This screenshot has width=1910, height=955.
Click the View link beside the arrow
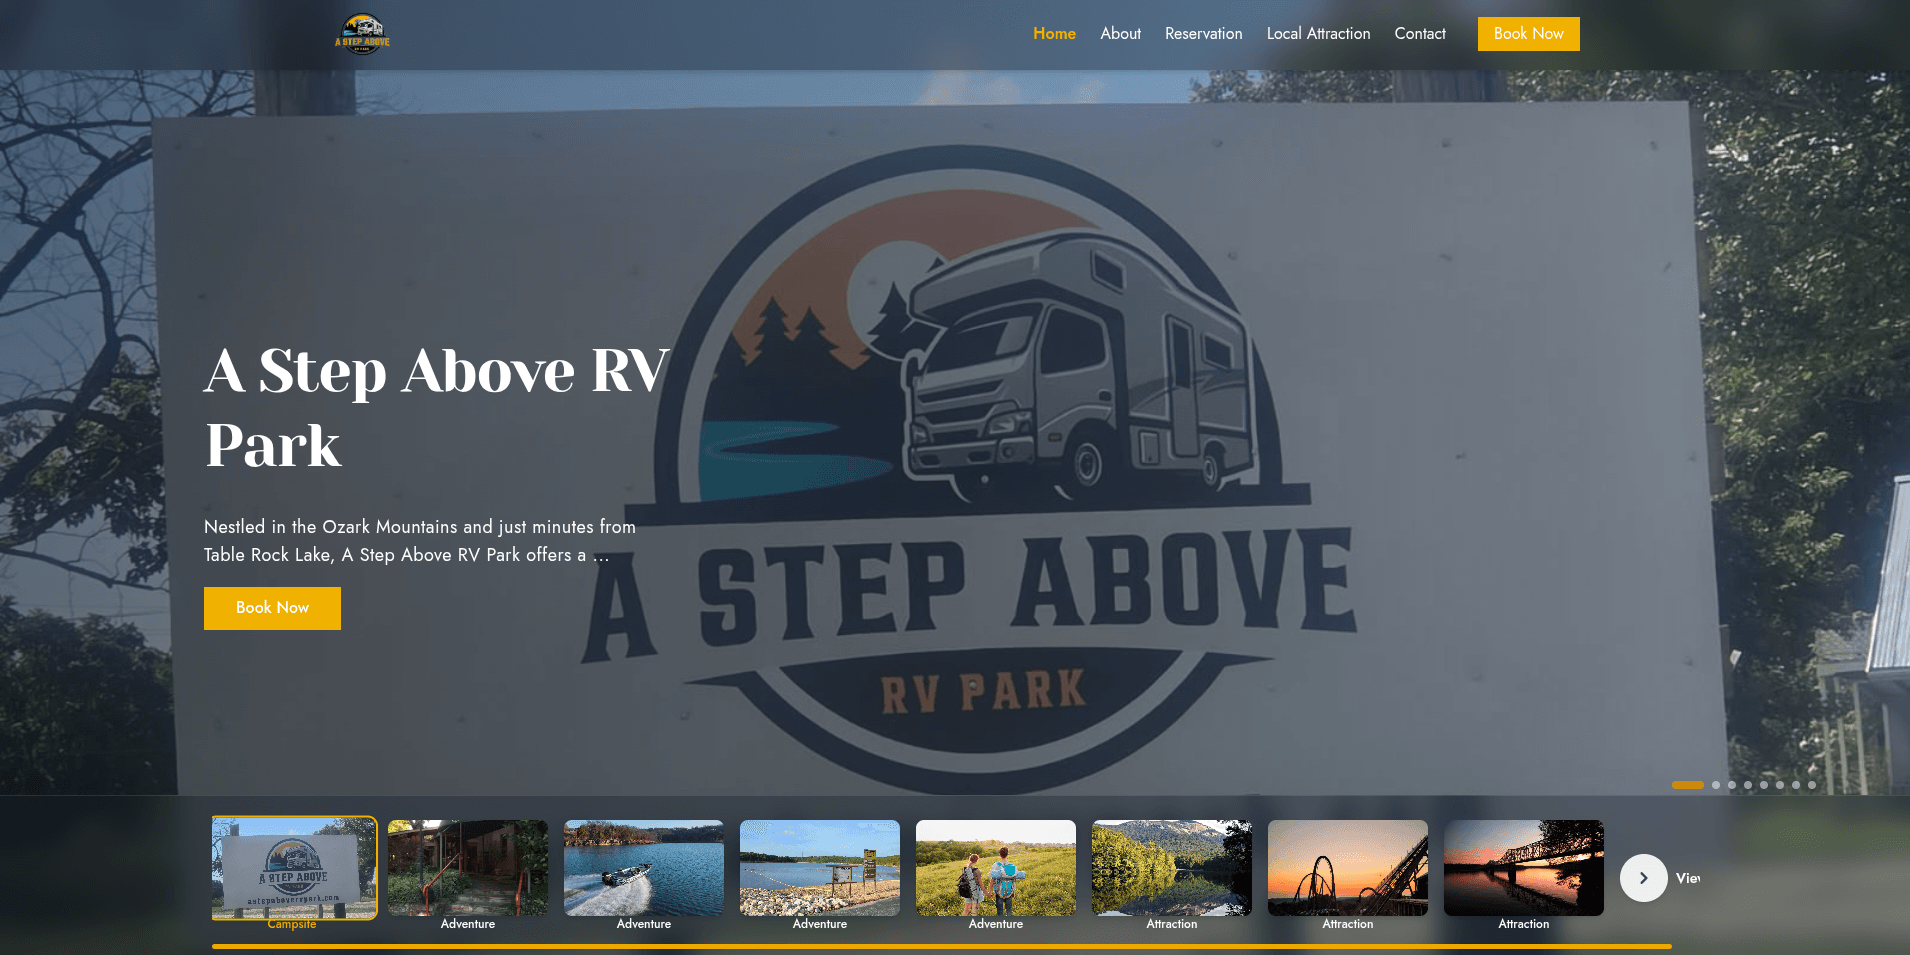click(x=1690, y=877)
